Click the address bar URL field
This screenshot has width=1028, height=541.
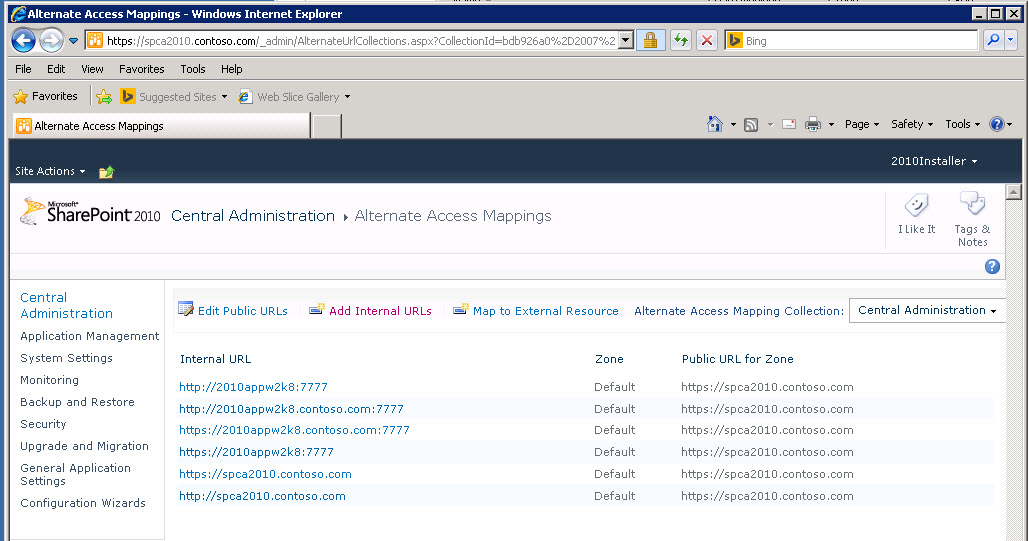point(361,41)
